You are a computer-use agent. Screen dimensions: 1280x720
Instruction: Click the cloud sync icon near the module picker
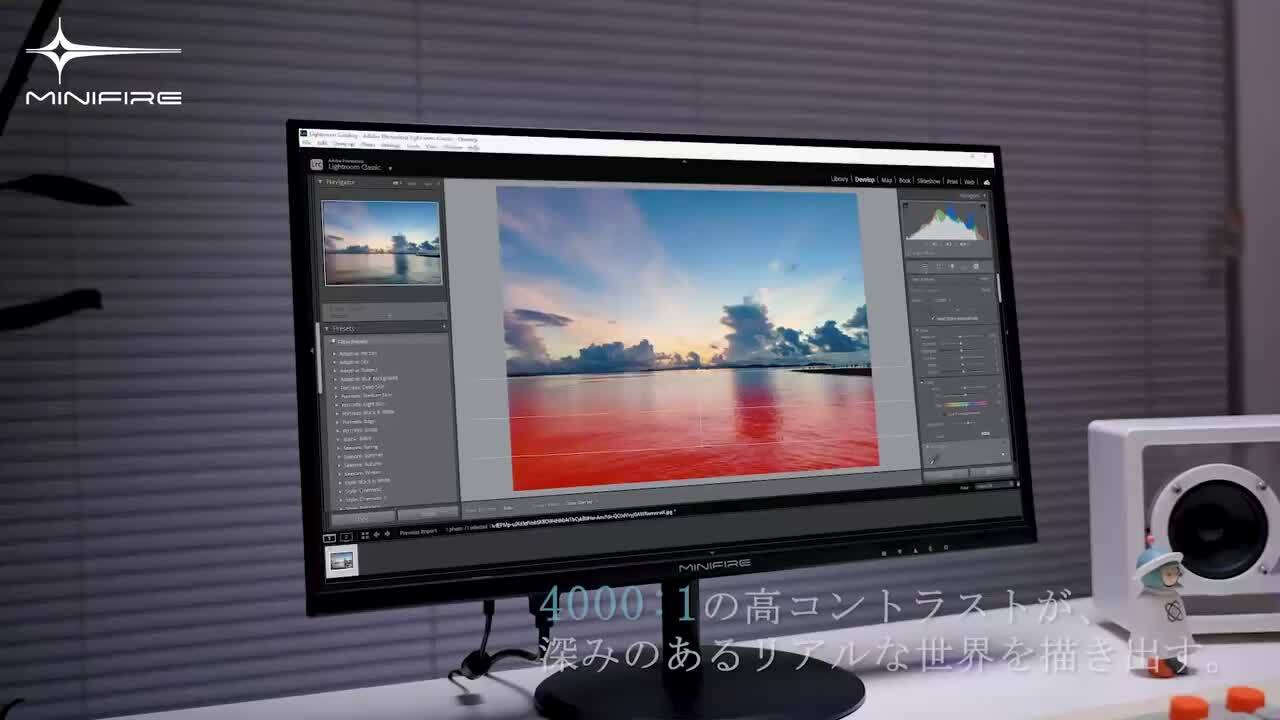tap(986, 182)
